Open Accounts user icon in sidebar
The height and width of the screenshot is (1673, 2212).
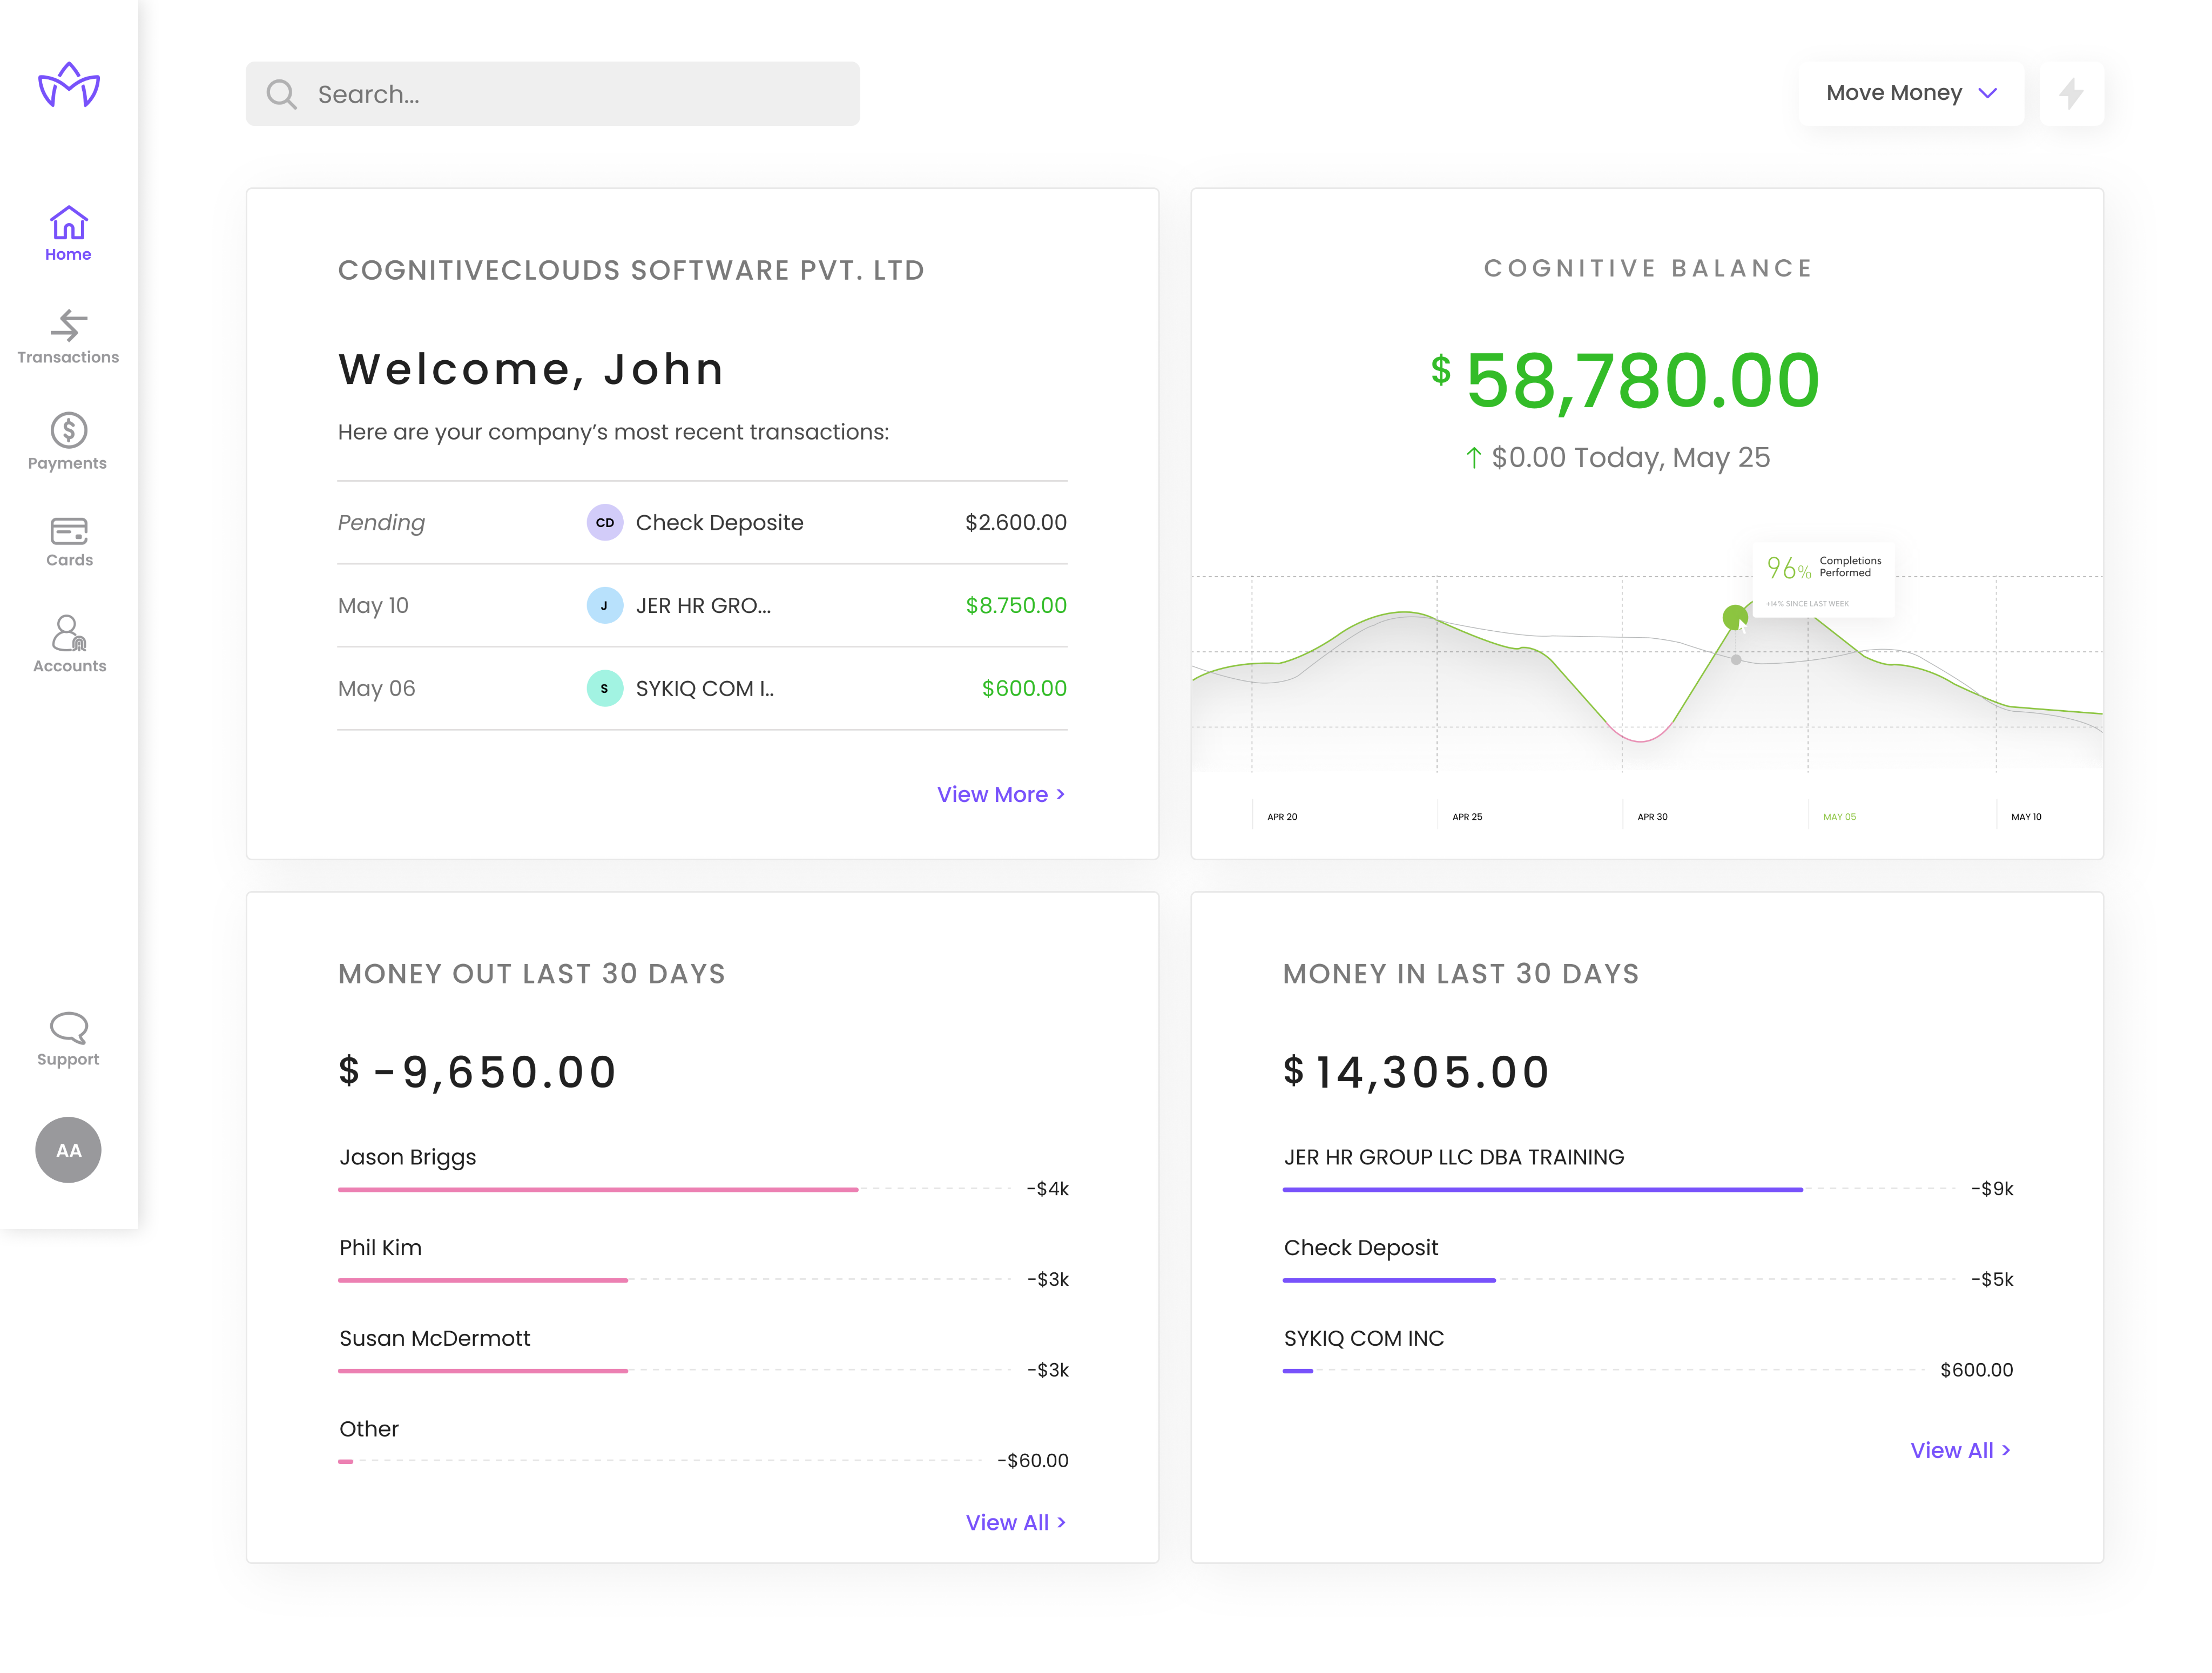[68, 633]
